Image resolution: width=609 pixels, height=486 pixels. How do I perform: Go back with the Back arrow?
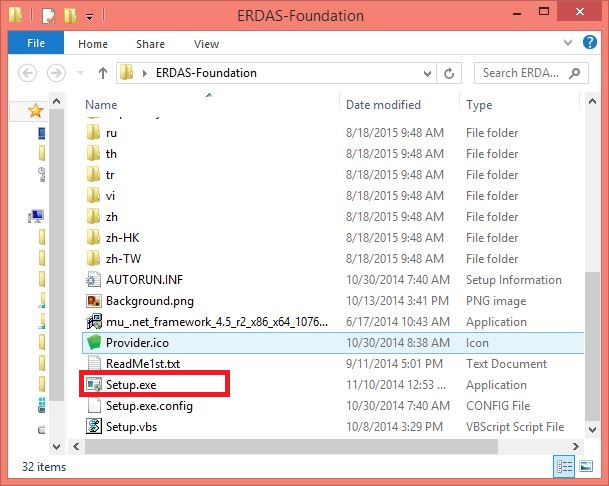click(28, 73)
